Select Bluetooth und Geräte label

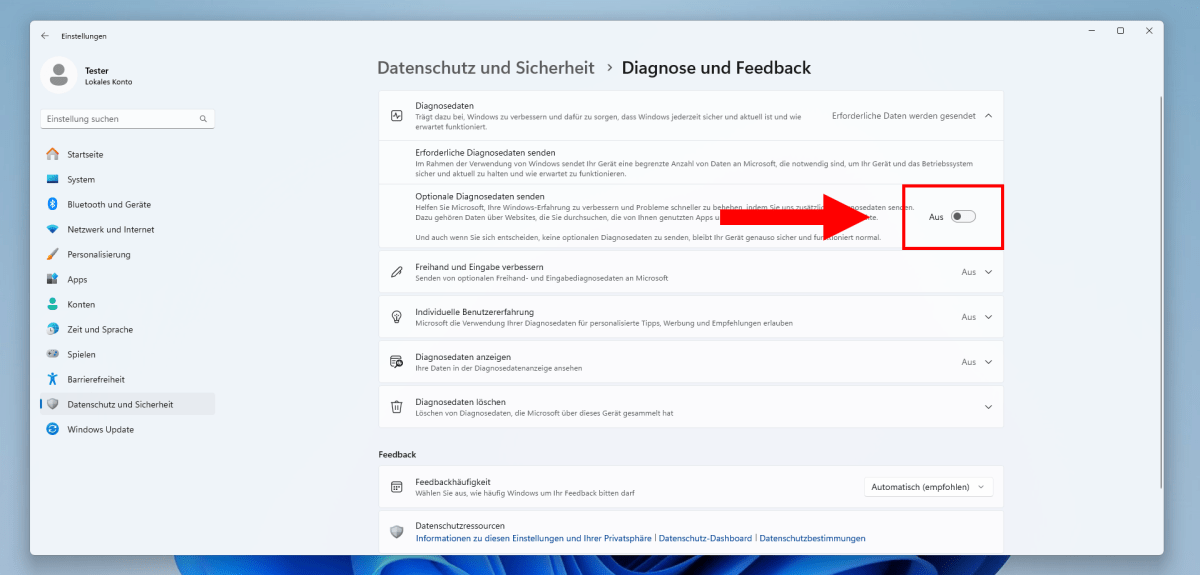[x=109, y=204]
